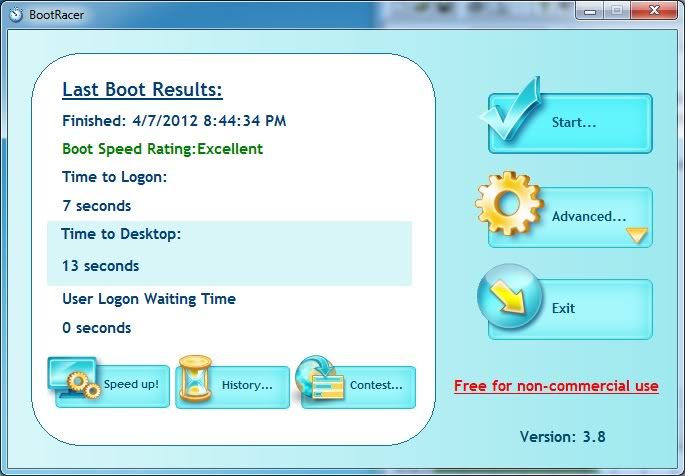Image resolution: width=685 pixels, height=476 pixels.
Task: Click the hourglass History icon
Action: (x=195, y=378)
